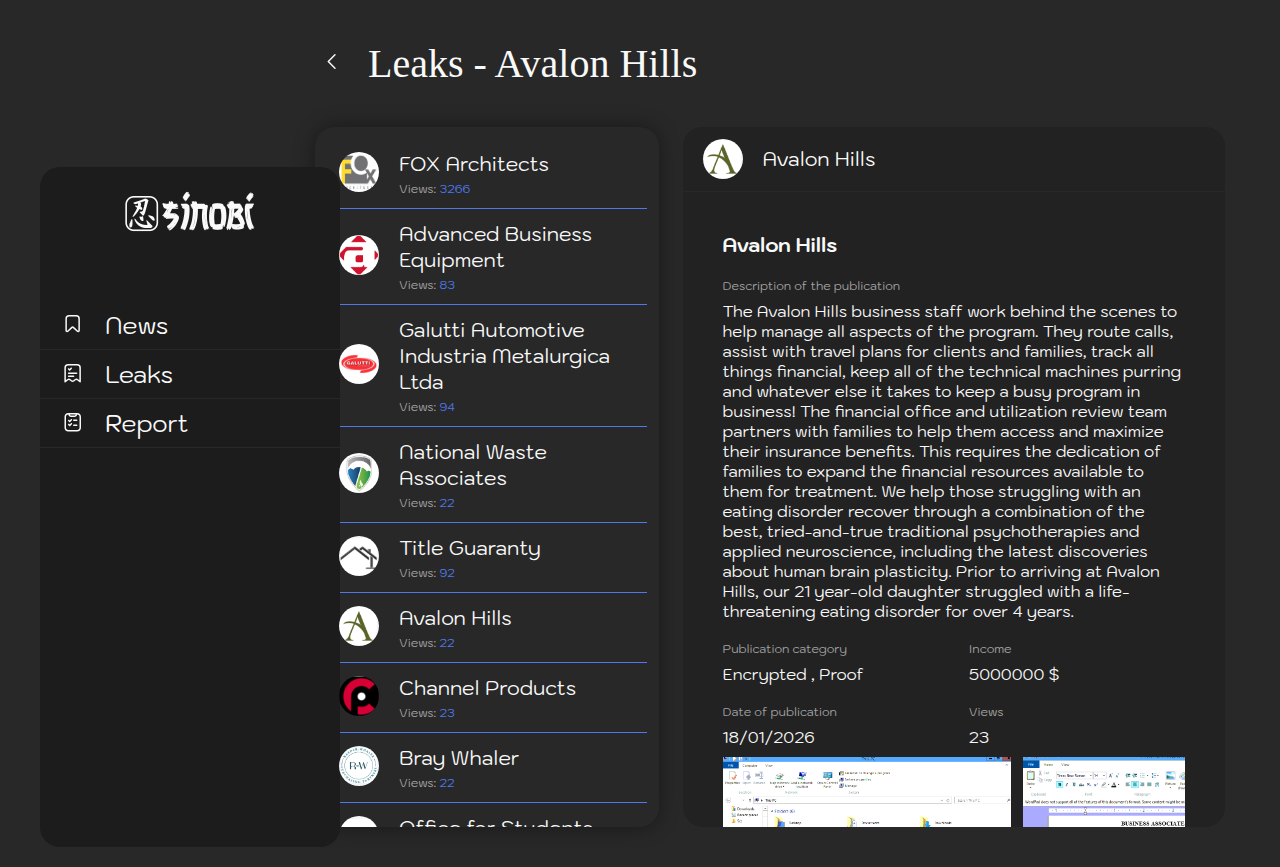Viewport: 1280px width, 867px height.
Task: Click the National Waste Associates logo
Action: click(x=359, y=473)
